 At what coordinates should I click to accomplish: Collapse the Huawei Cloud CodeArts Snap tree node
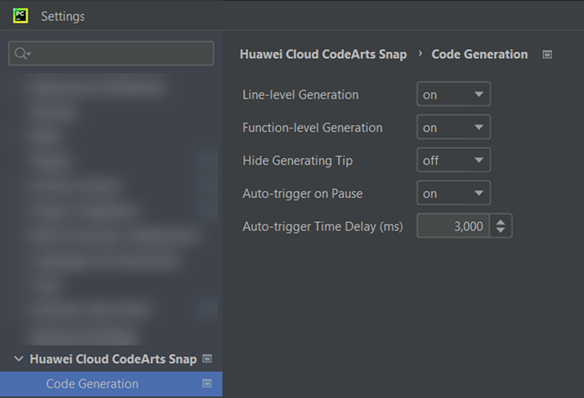[x=19, y=359]
